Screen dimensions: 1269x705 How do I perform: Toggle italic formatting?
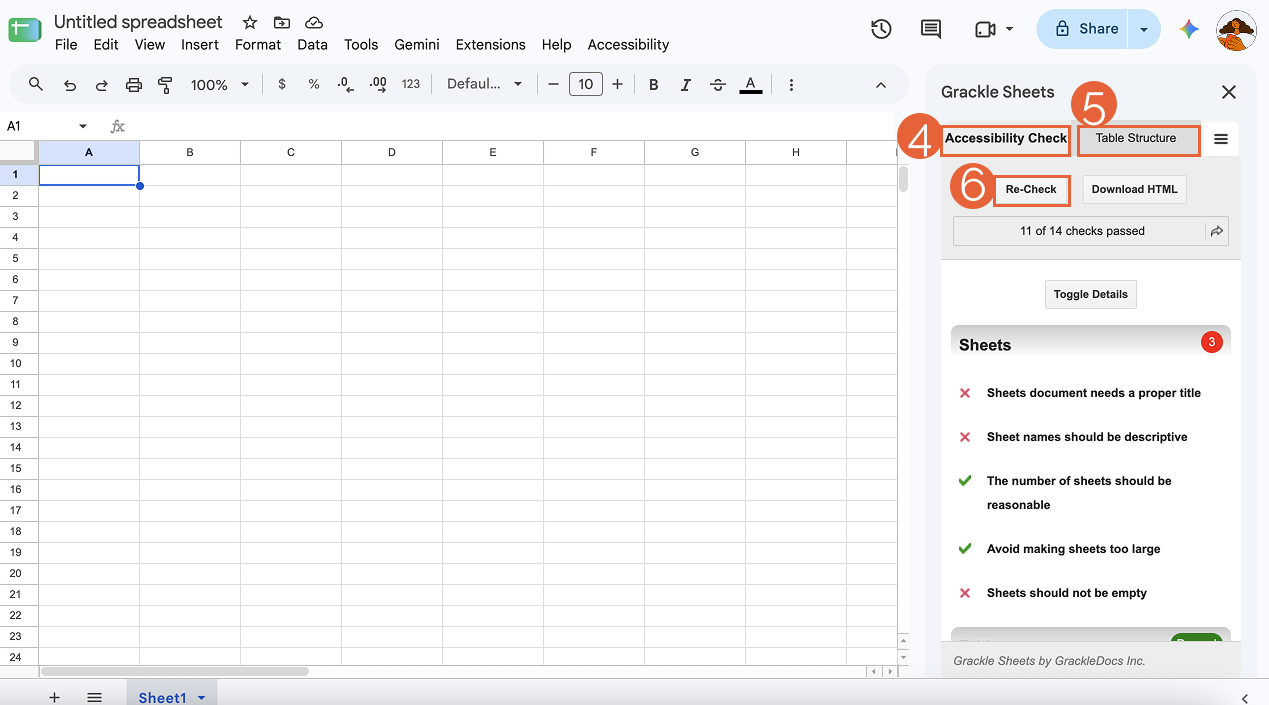pyautogui.click(x=686, y=85)
